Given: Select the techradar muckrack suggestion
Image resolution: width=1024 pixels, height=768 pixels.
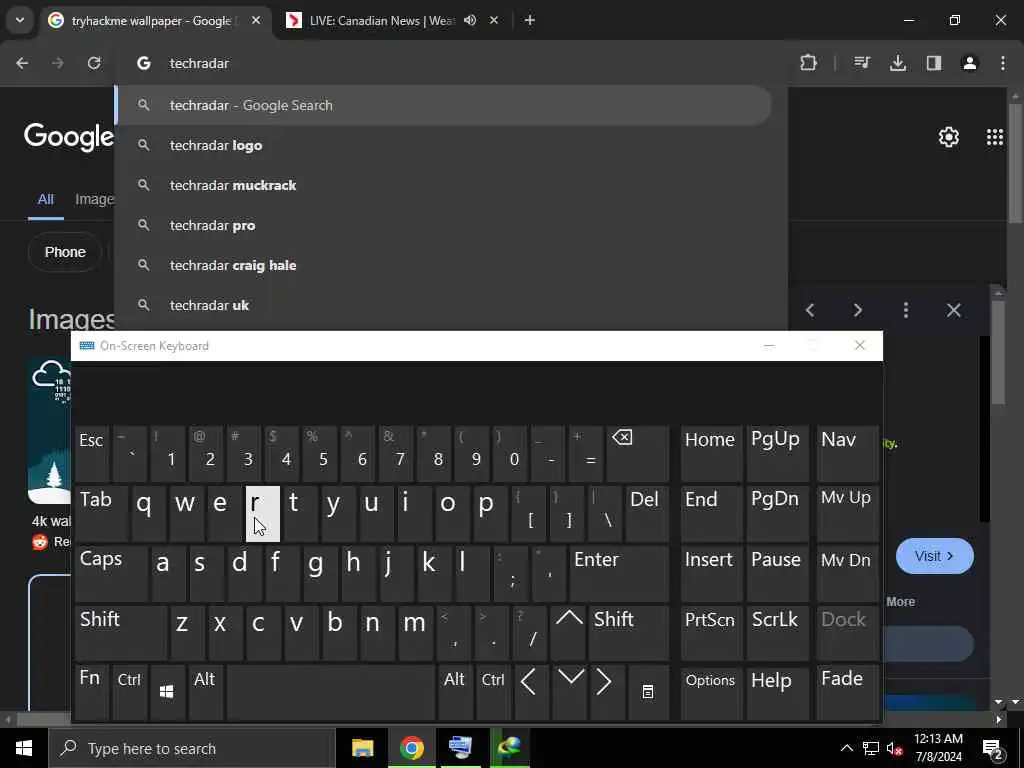Looking at the screenshot, I should pos(444,185).
